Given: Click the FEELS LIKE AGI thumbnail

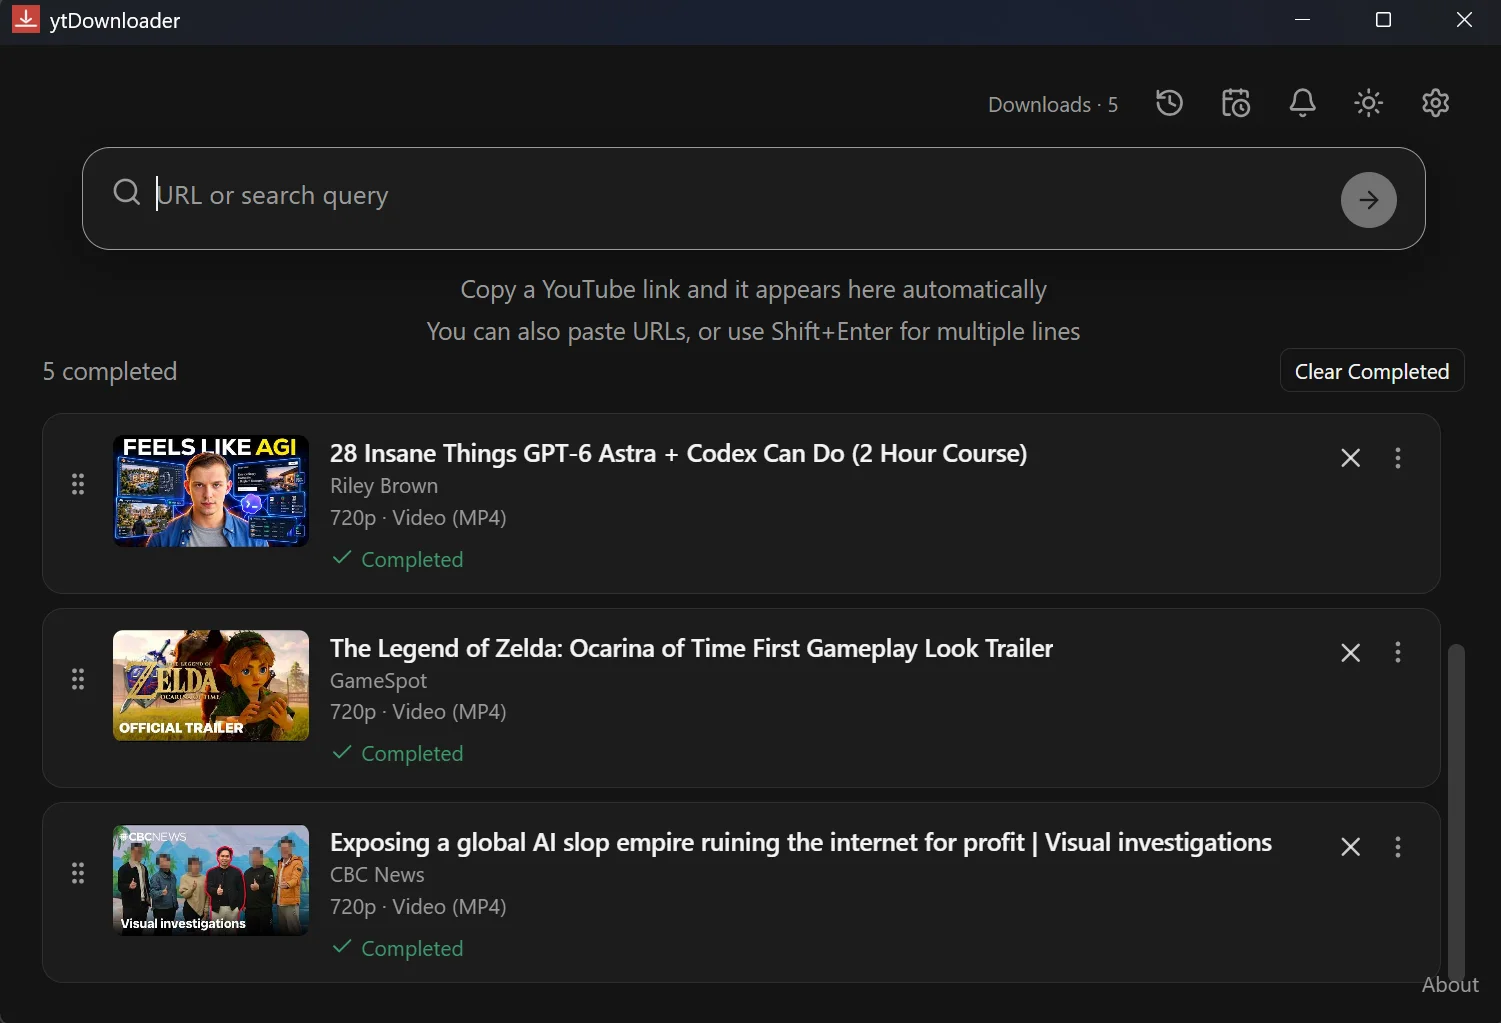Looking at the screenshot, I should point(211,491).
